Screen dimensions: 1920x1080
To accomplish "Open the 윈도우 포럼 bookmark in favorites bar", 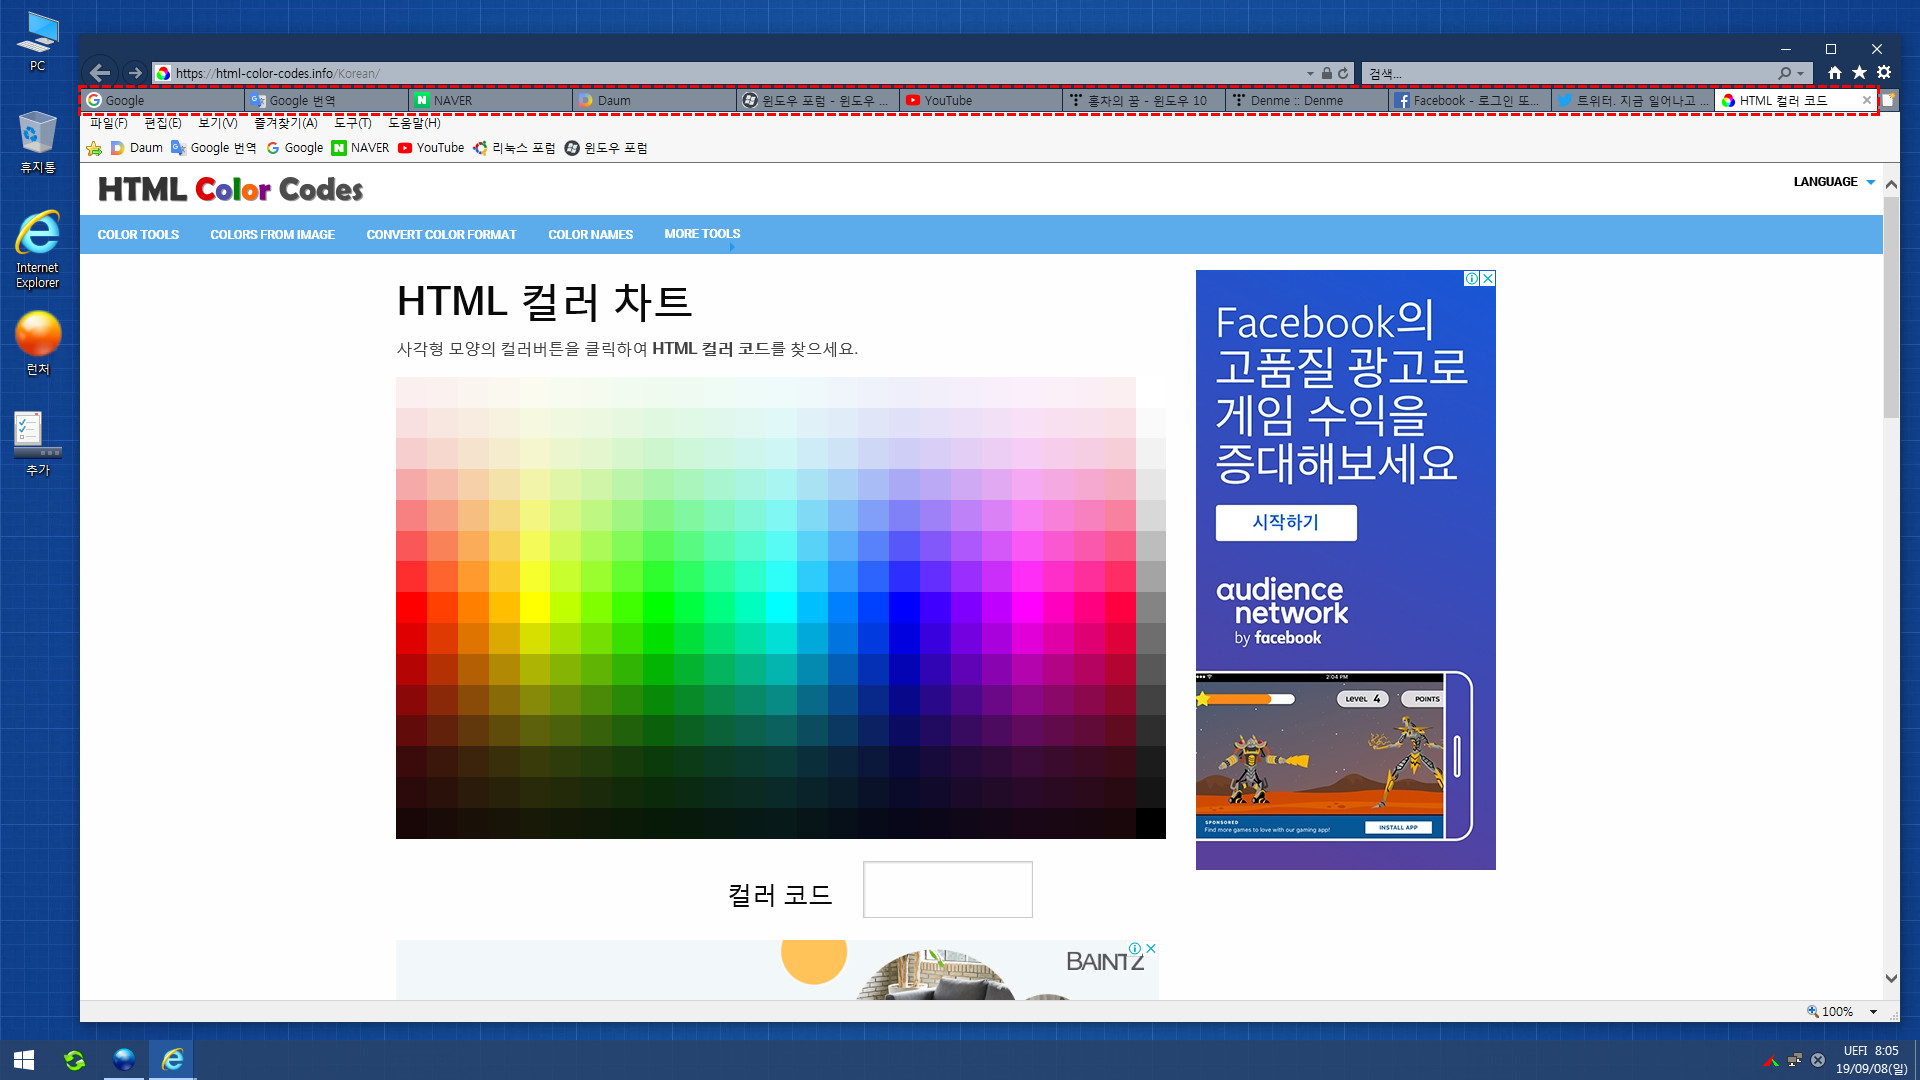I will pos(606,148).
